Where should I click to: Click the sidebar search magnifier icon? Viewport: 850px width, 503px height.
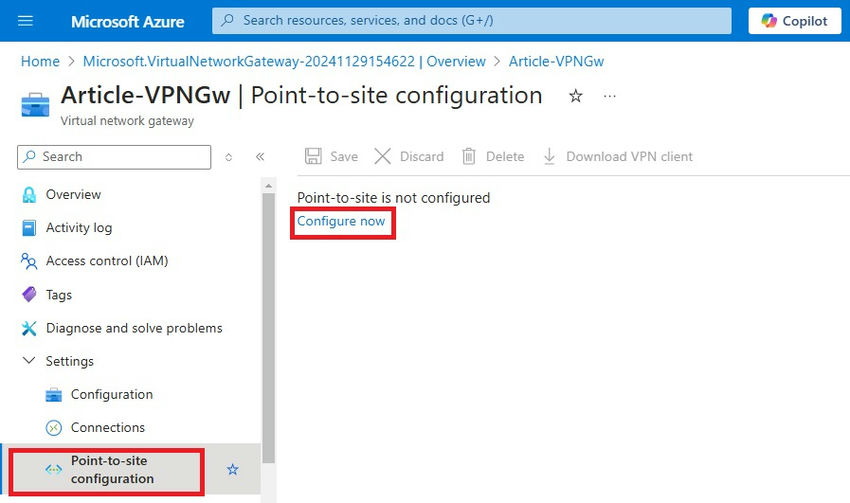(30, 157)
